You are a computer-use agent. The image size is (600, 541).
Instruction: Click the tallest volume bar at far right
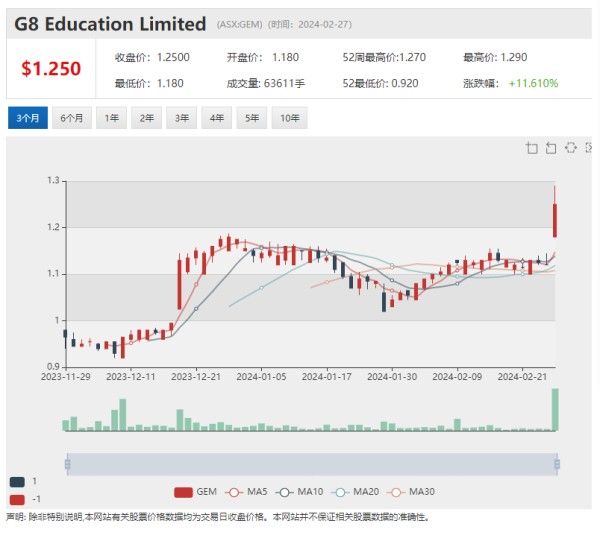555,410
